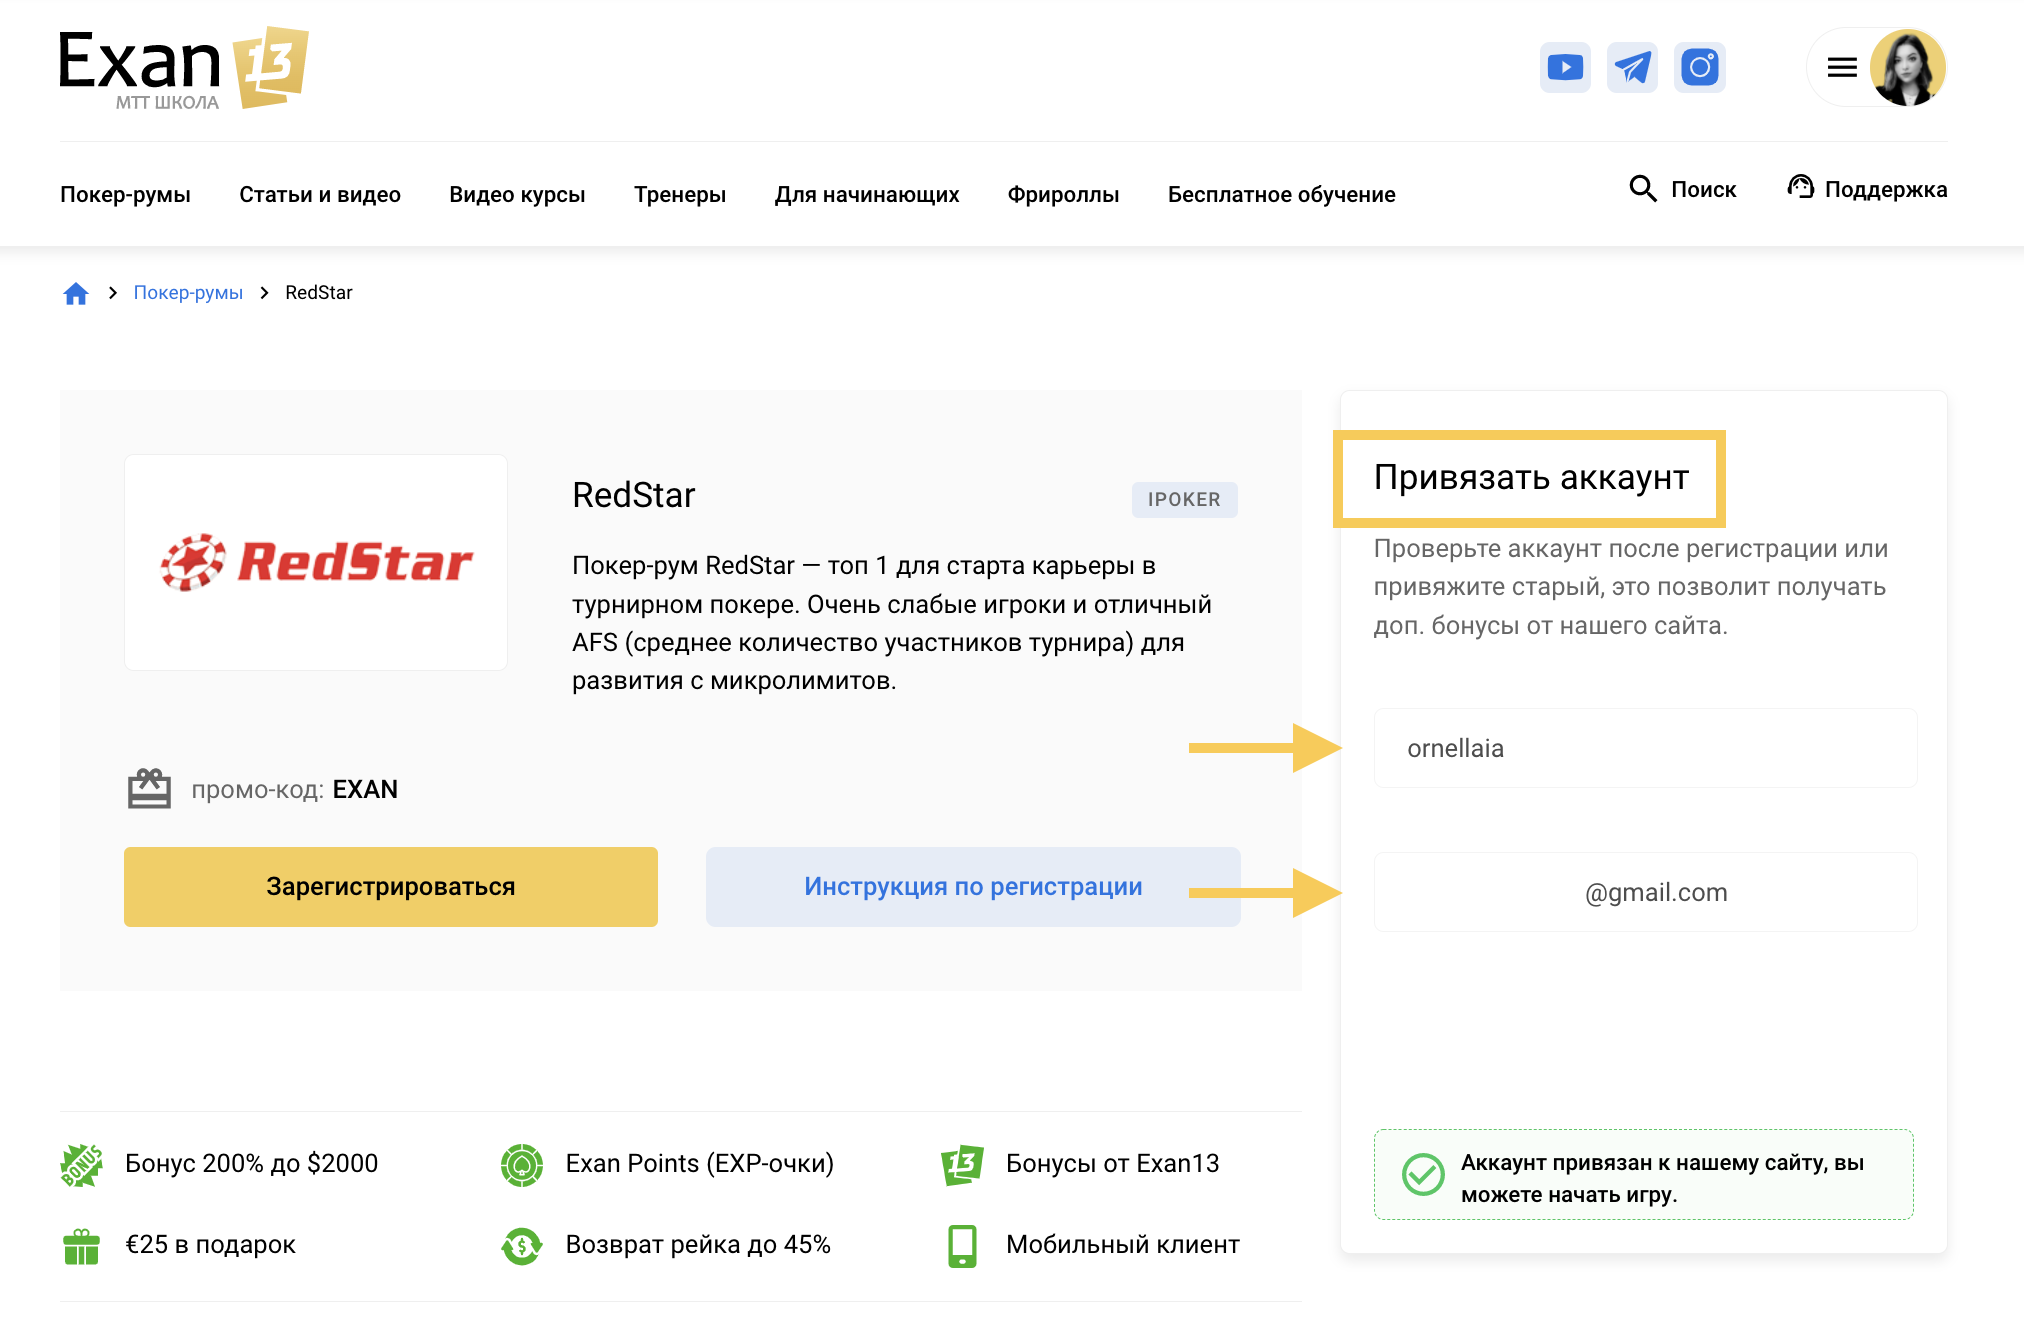Open the Фрироллы menu item
This screenshot has width=2024, height=1336.
1063,194
